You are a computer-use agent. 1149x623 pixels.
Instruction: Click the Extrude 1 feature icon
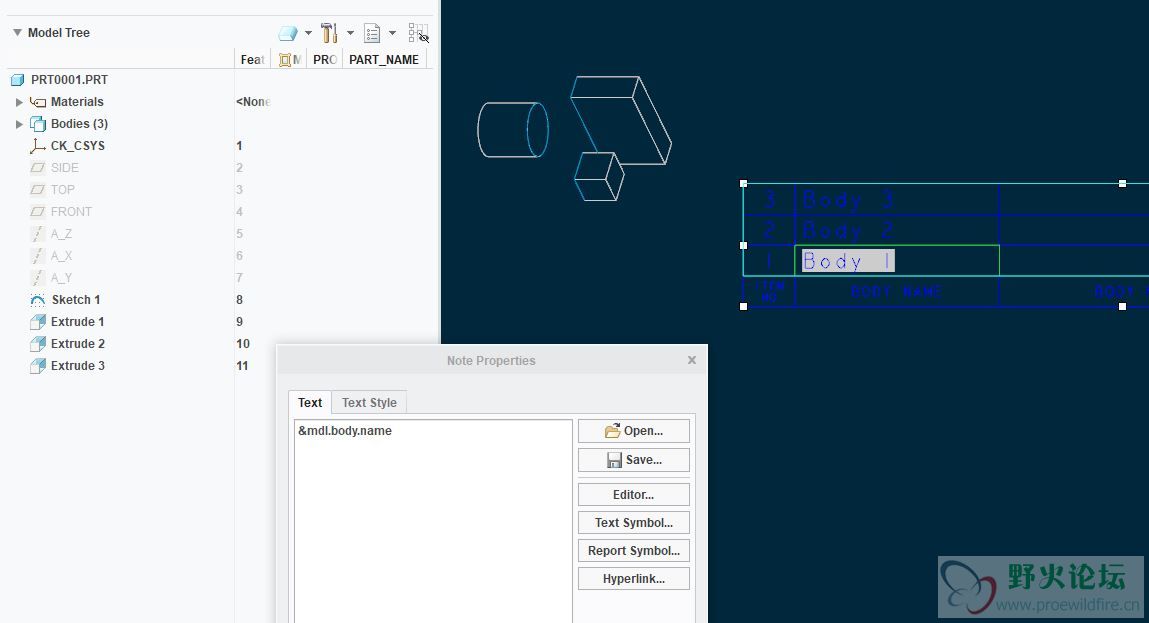pos(37,322)
